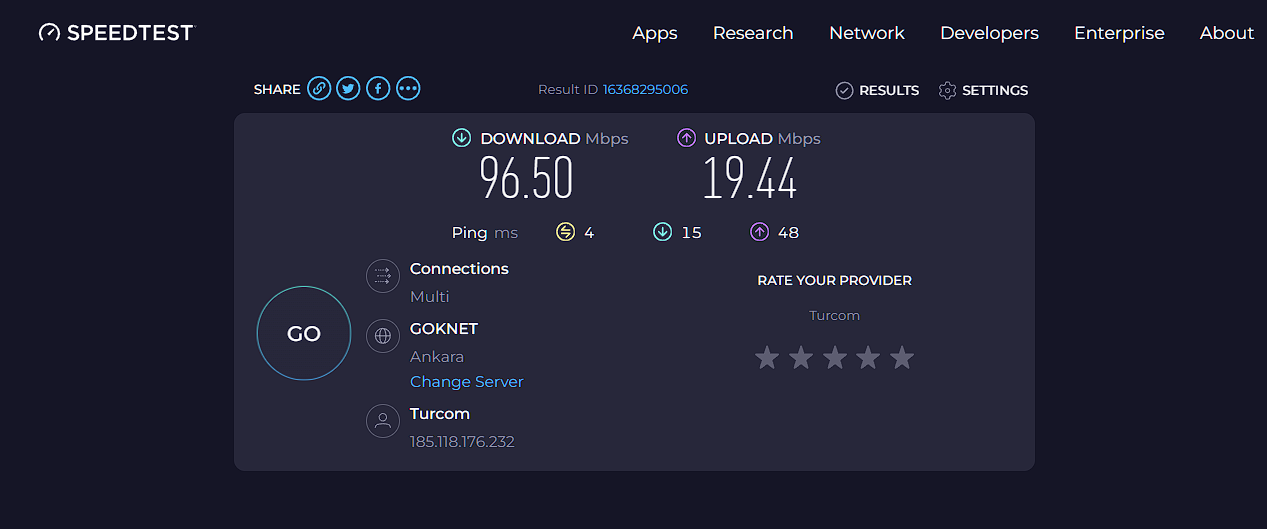Click the Turcom provider name under rating
Viewport: 1267px width, 529px height.
coord(835,316)
